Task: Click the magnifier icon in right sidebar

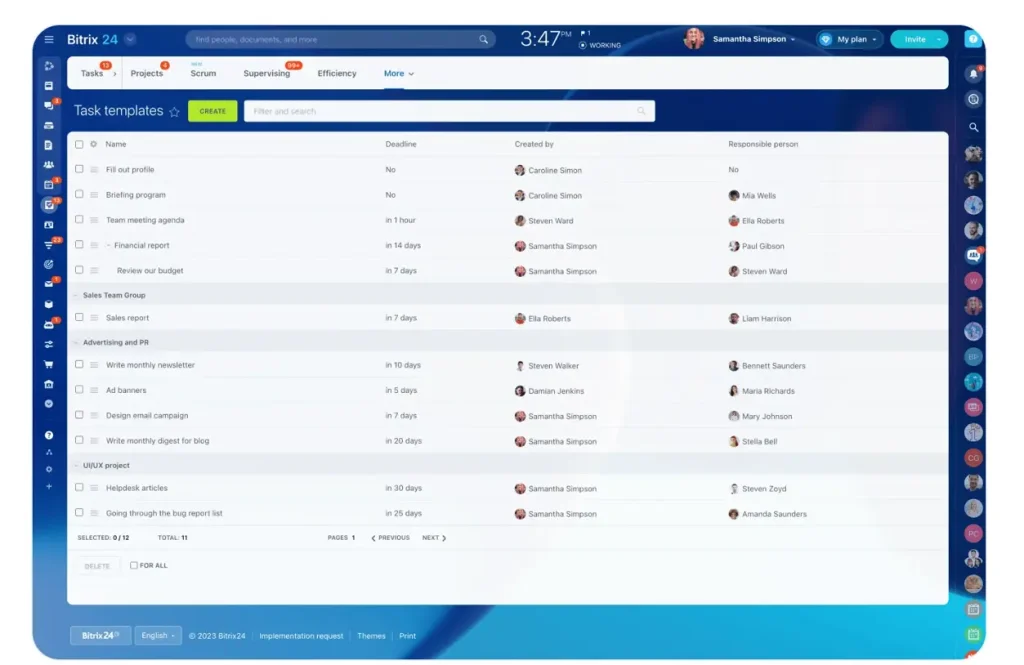Action: coord(973,127)
